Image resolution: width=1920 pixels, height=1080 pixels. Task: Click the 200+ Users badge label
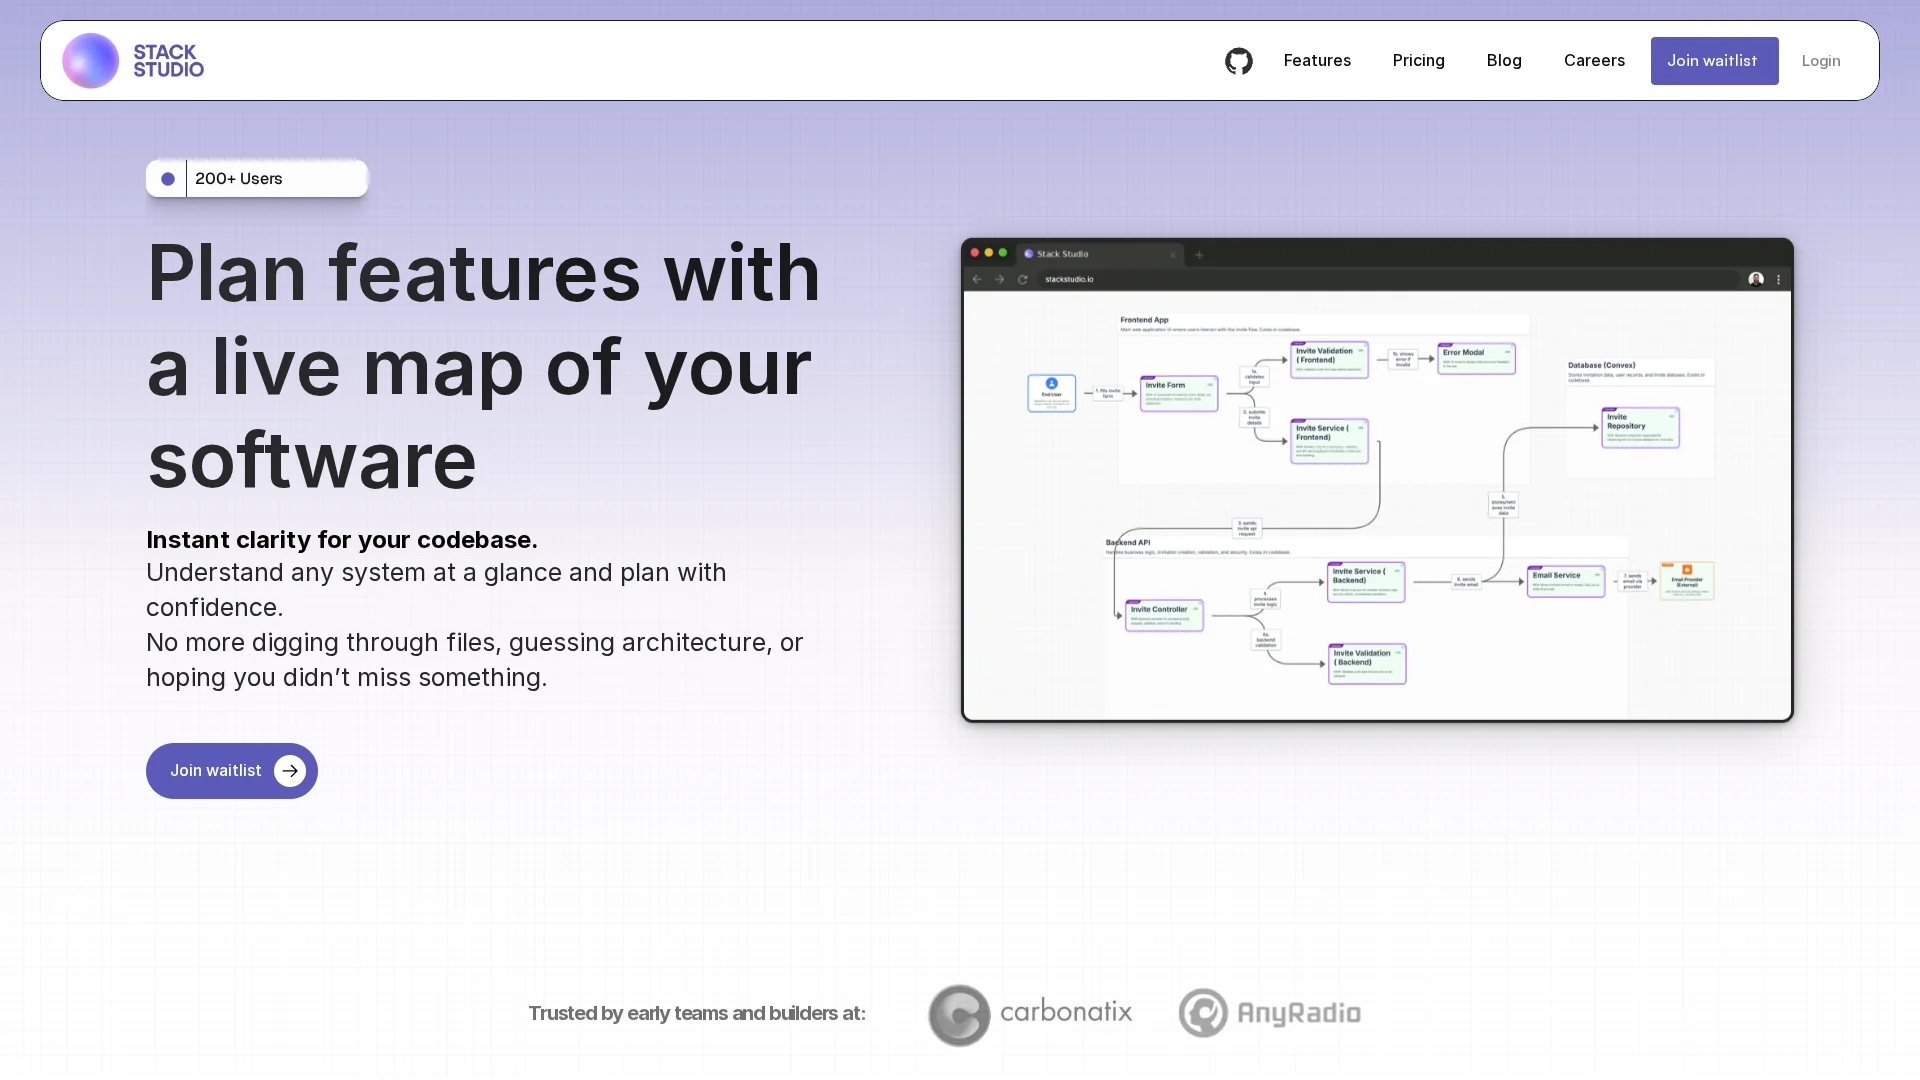tap(239, 179)
